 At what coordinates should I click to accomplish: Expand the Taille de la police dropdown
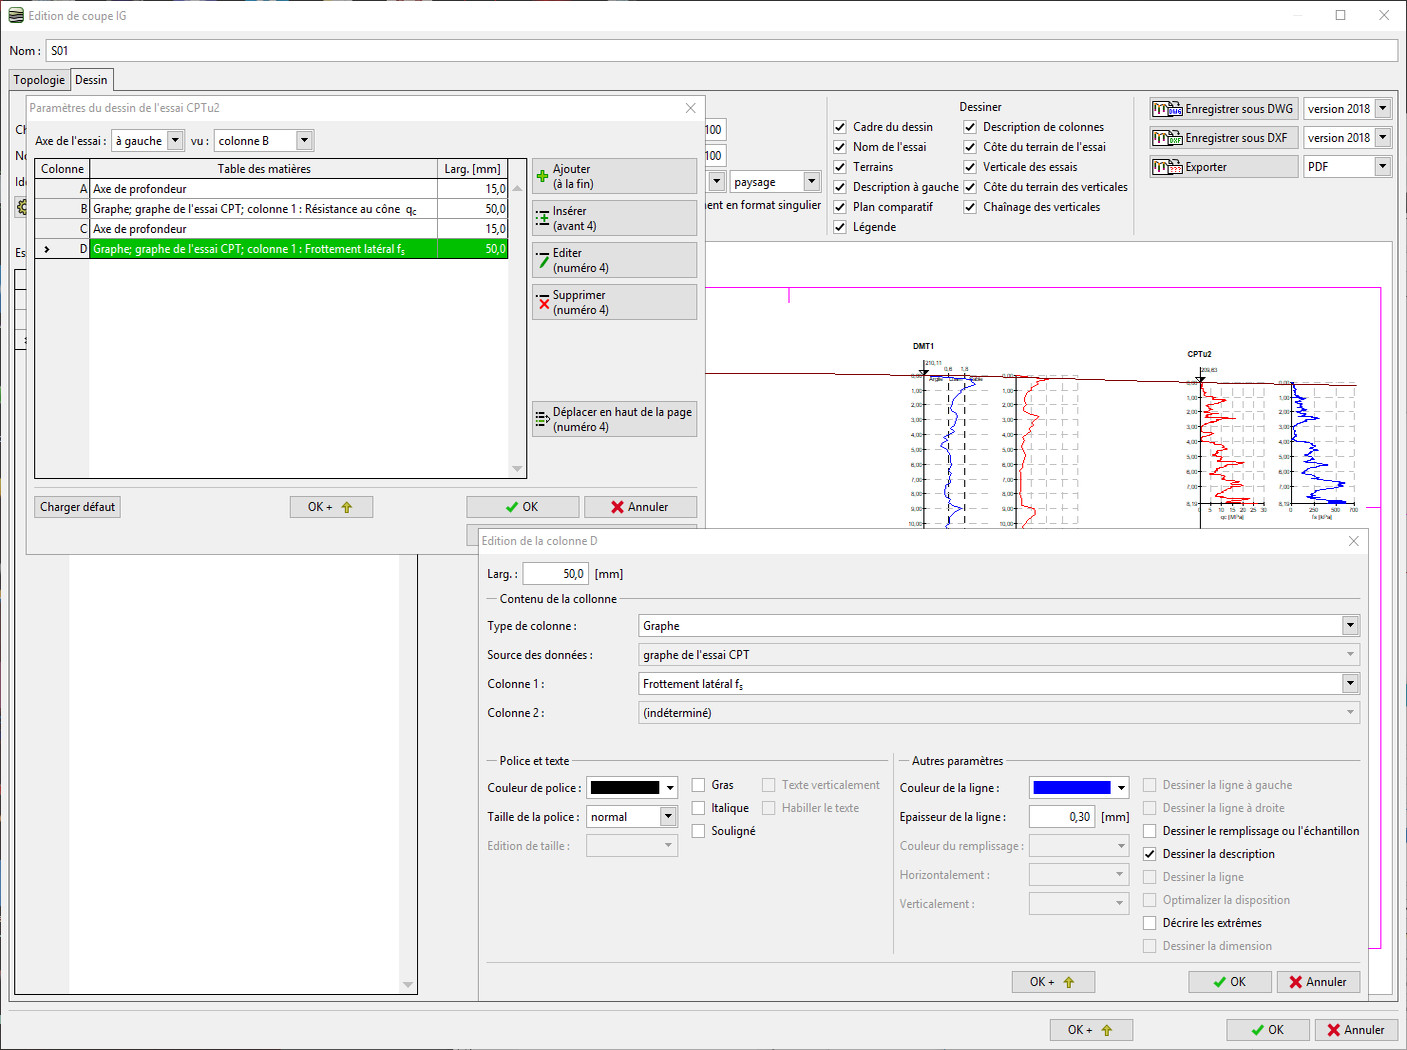668,817
